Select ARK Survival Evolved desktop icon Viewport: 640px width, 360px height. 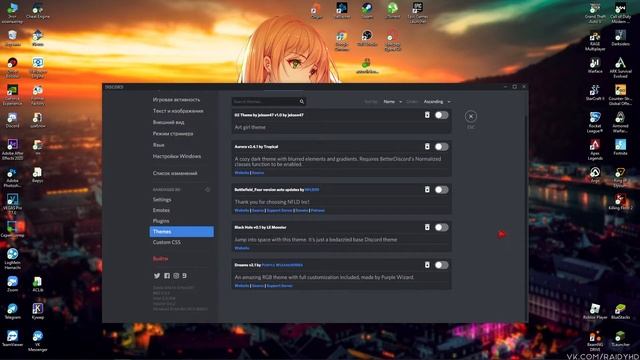pos(620,67)
